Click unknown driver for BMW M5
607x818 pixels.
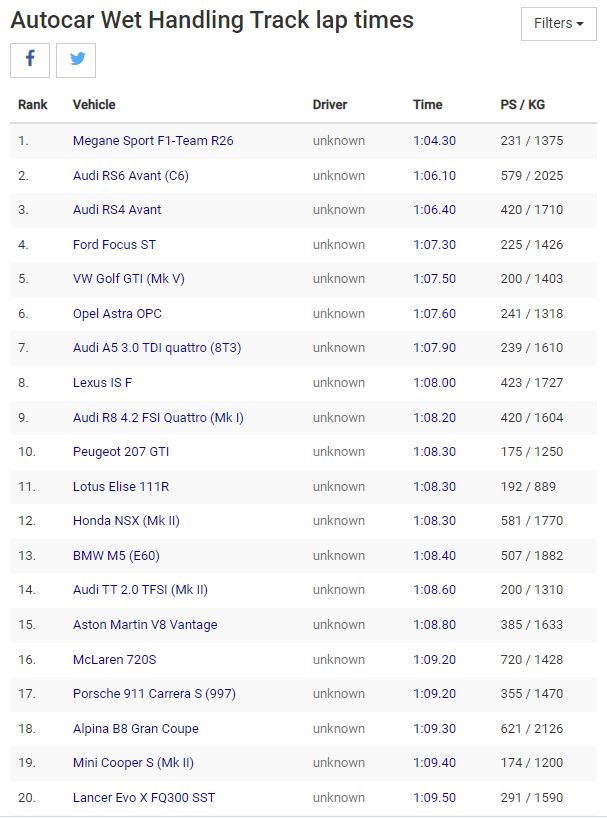tap(339, 556)
